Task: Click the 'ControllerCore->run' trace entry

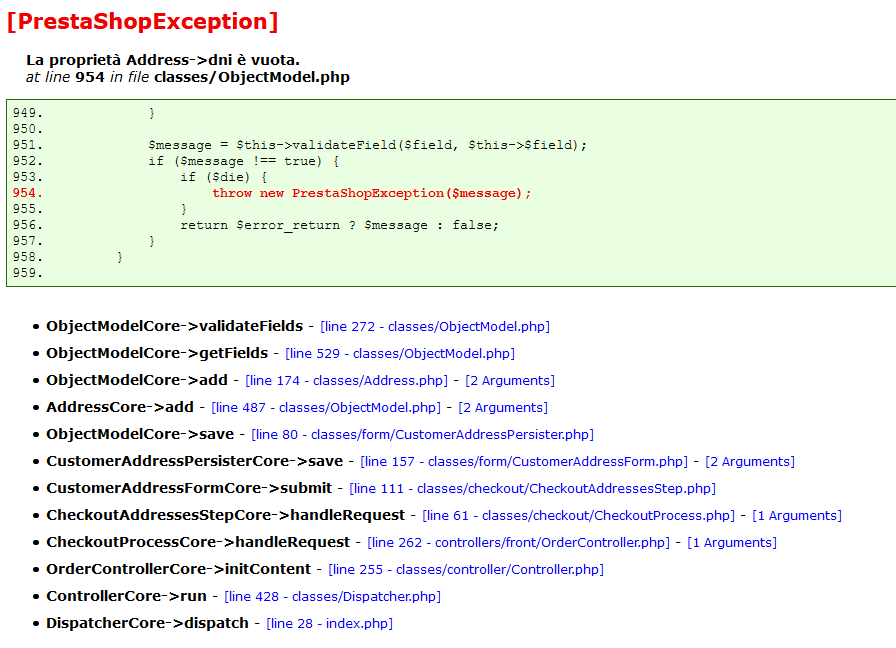Action: point(126,597)
